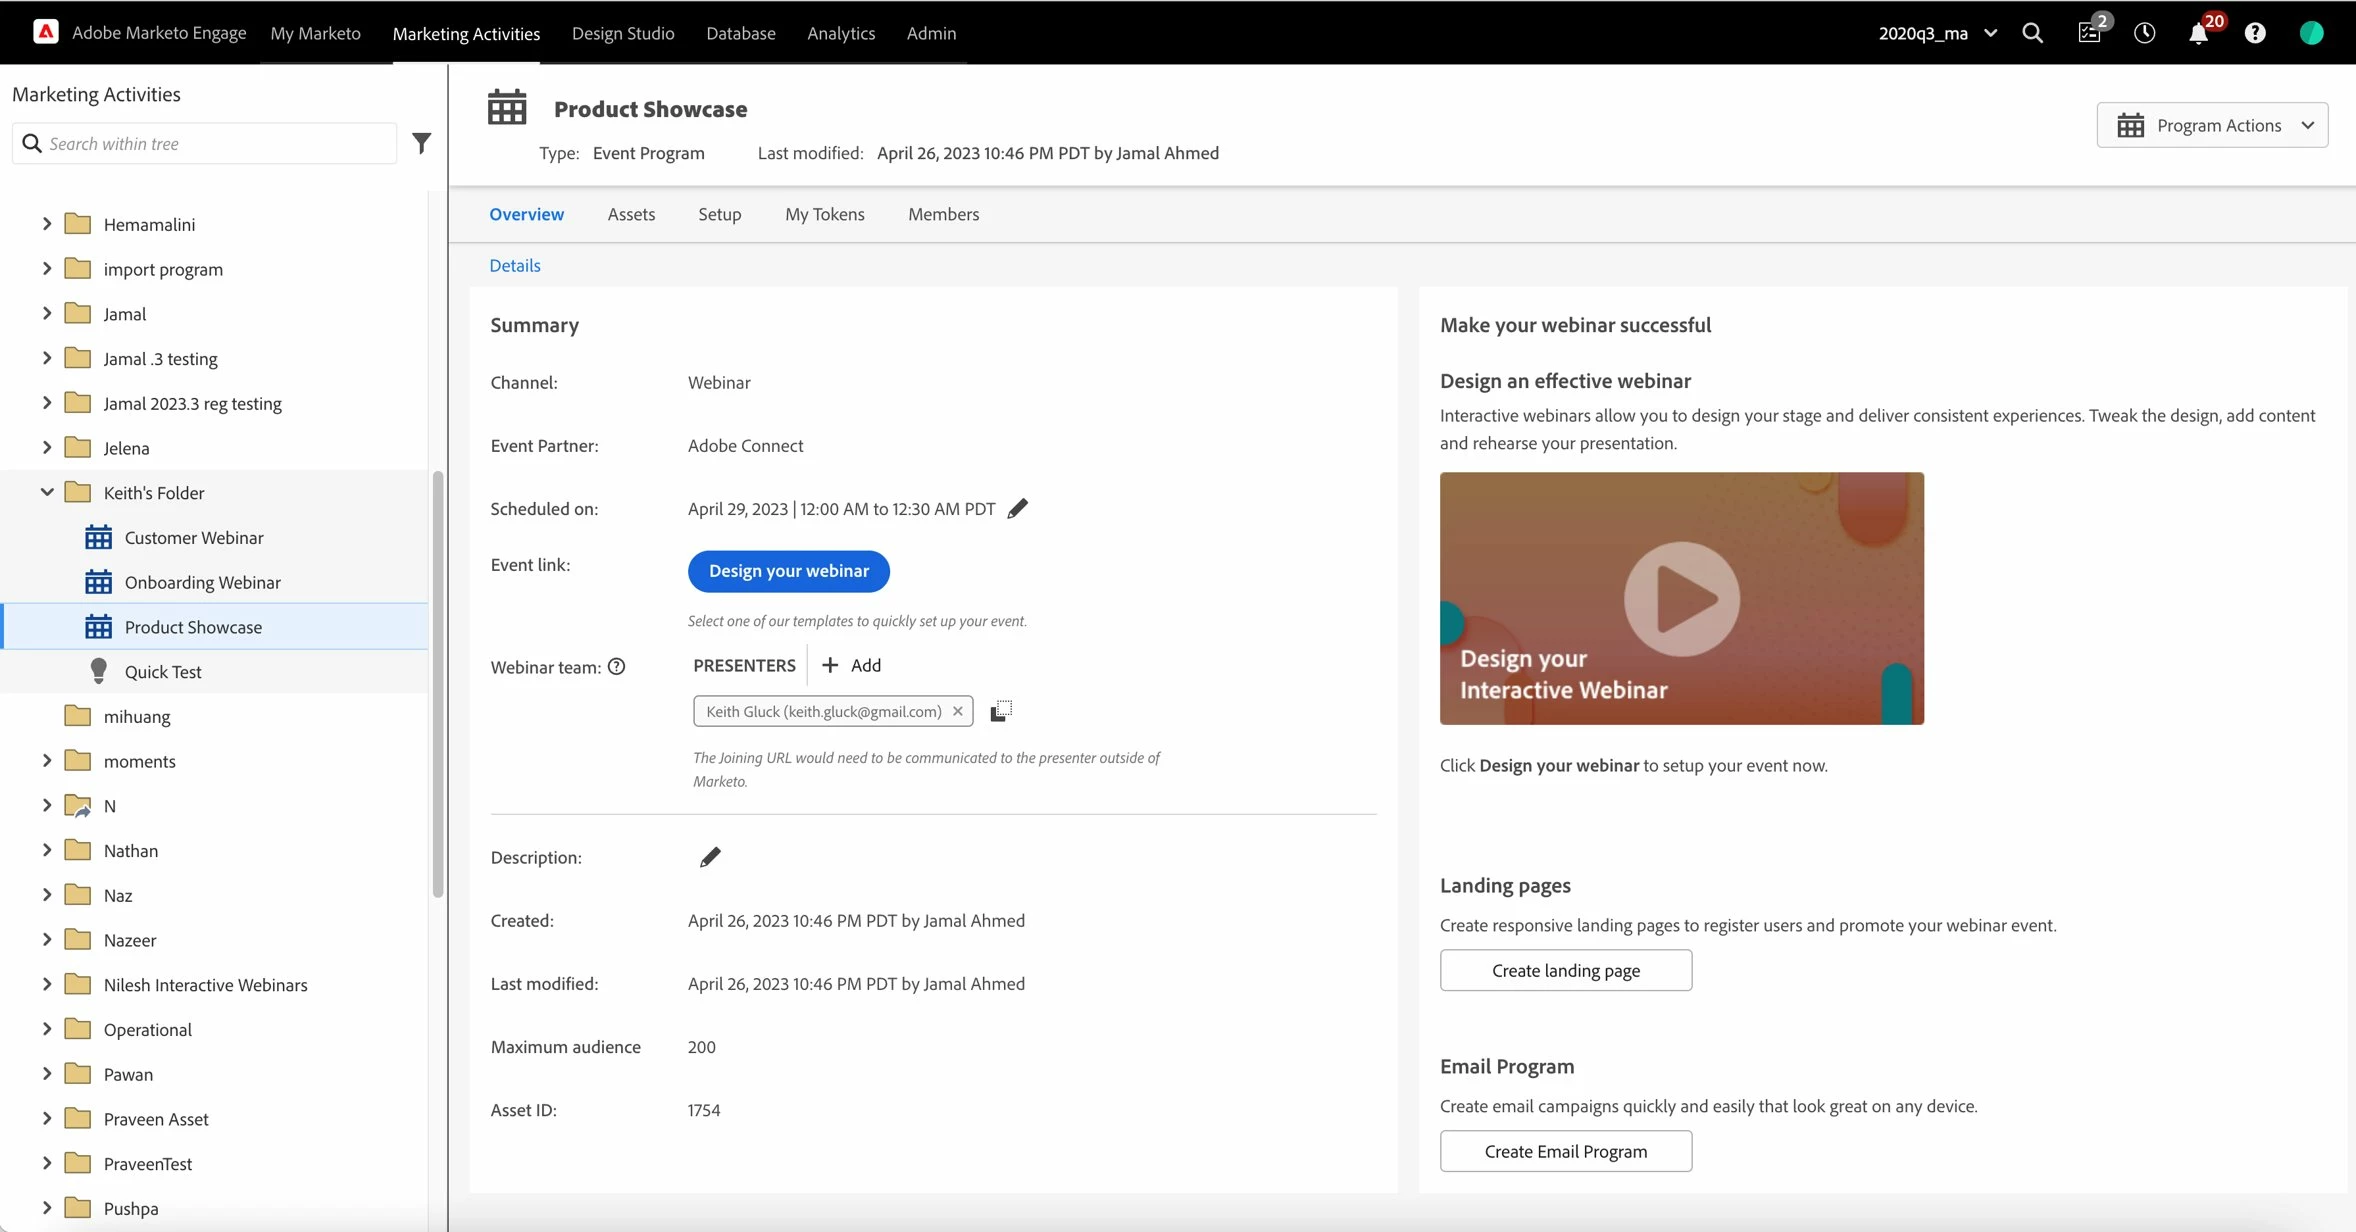
Task: Click Create landing page button
Action: click(1565, 970)
